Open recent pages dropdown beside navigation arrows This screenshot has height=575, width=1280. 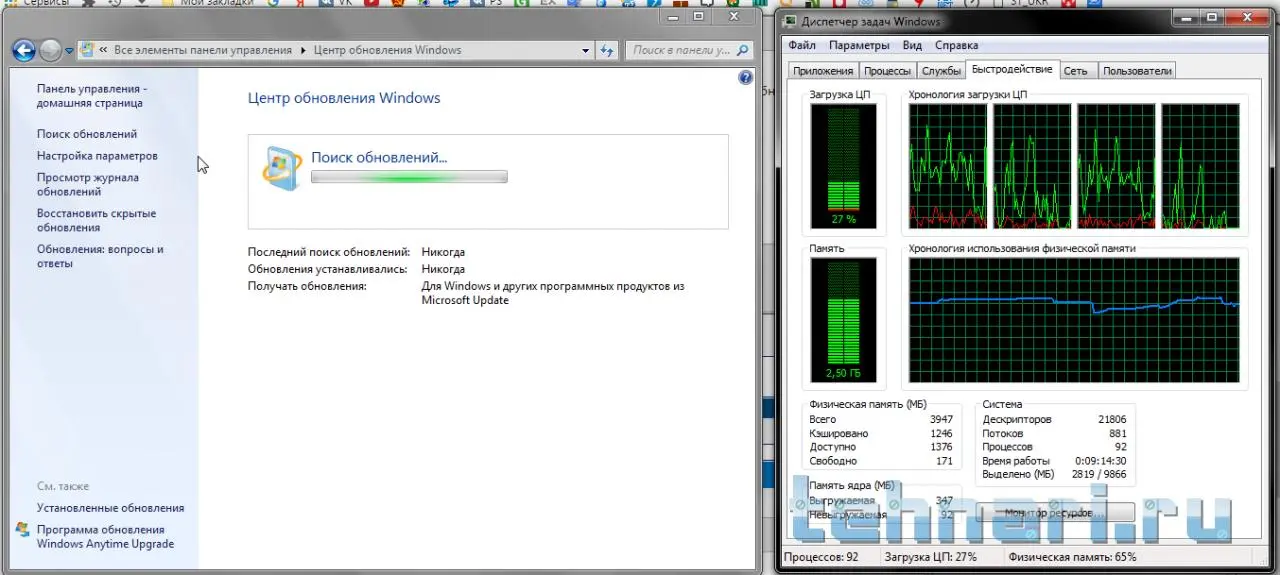[x=69, y=50]
